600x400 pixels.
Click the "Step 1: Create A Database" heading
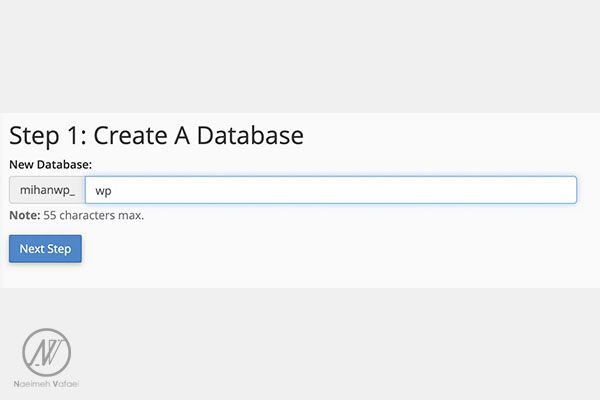tap(156, 136)
